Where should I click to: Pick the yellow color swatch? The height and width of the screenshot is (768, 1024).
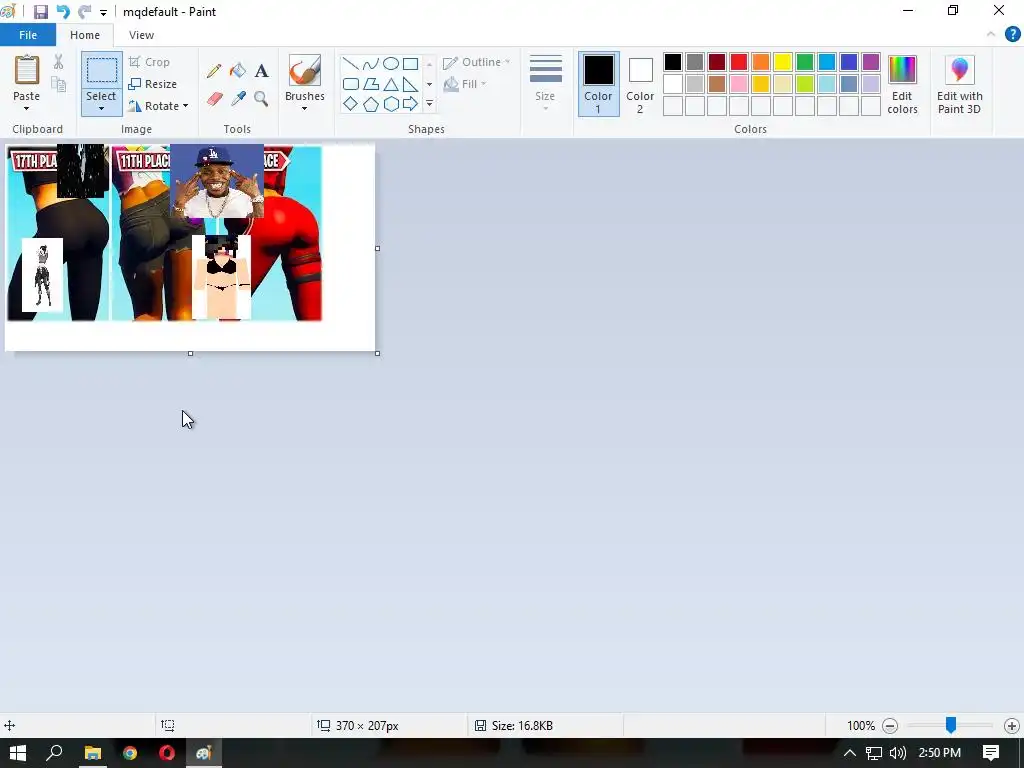pyautogui.click(x=783, y=62)
